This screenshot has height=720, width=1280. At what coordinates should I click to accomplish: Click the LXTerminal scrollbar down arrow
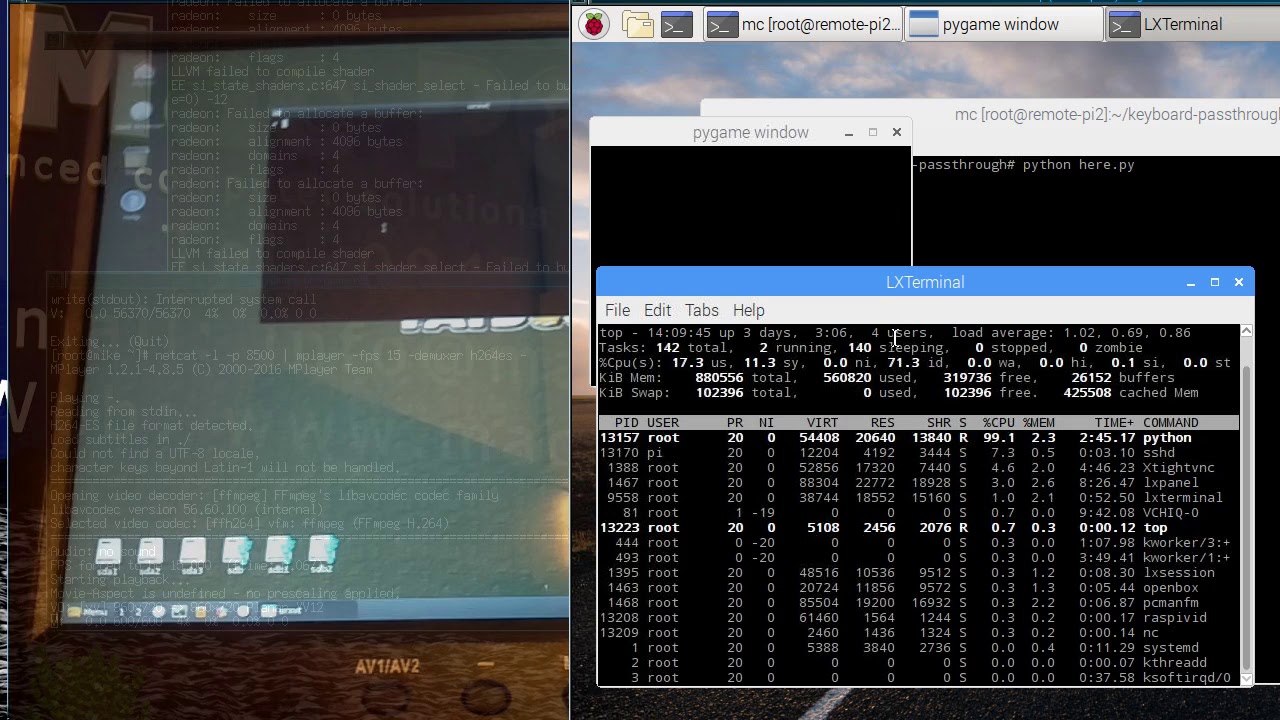(1246, 679)
